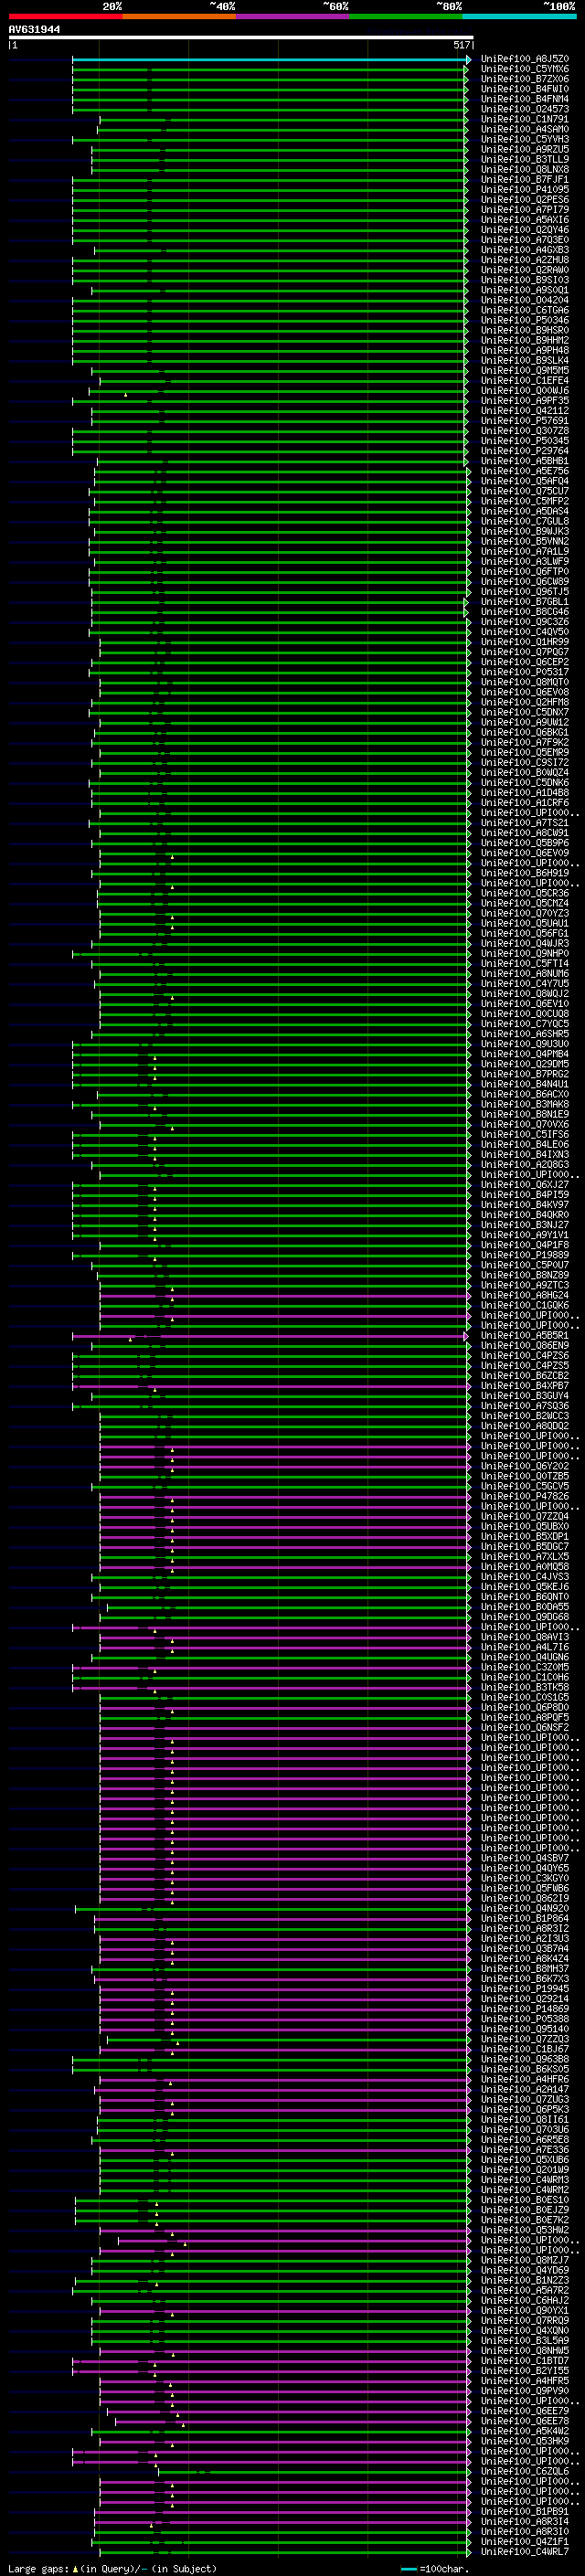The width and height of the screenshot is (585, 2576).
Task: Click hit label UniRef100_A5AX16
Action: (524, 219)
